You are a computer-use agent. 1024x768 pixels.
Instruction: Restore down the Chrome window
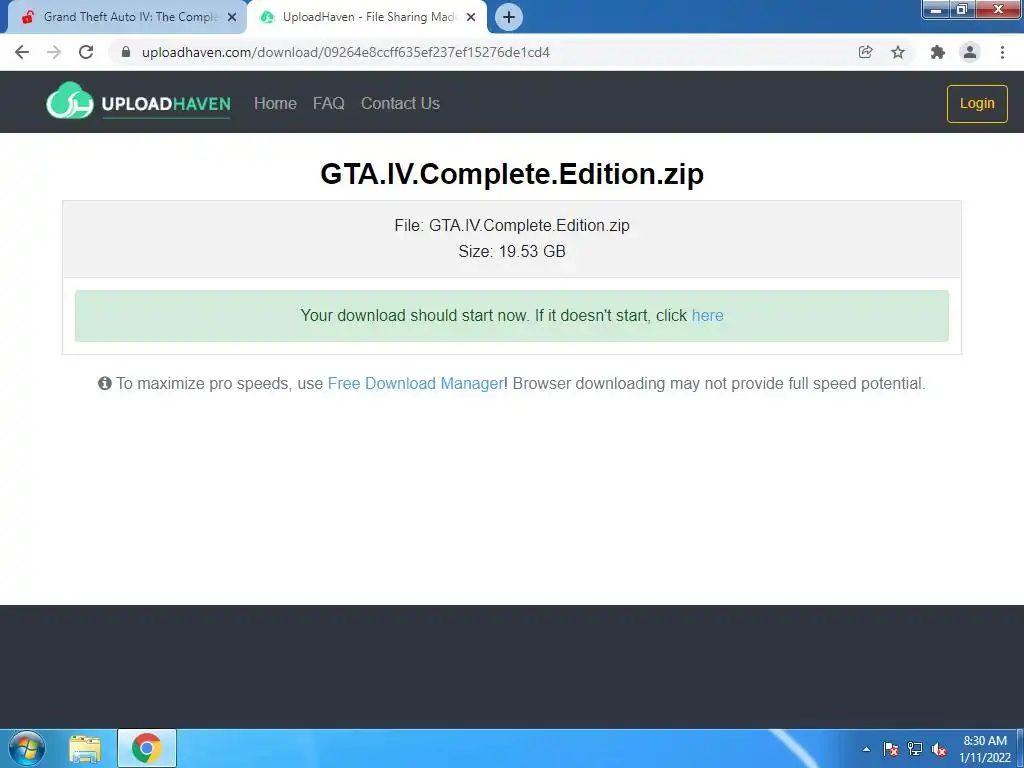tap(962, 9)
